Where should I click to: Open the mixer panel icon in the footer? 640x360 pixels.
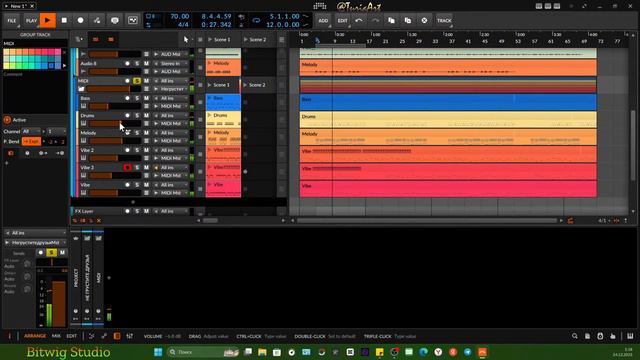pyautogui.click(x=130, y=336)
